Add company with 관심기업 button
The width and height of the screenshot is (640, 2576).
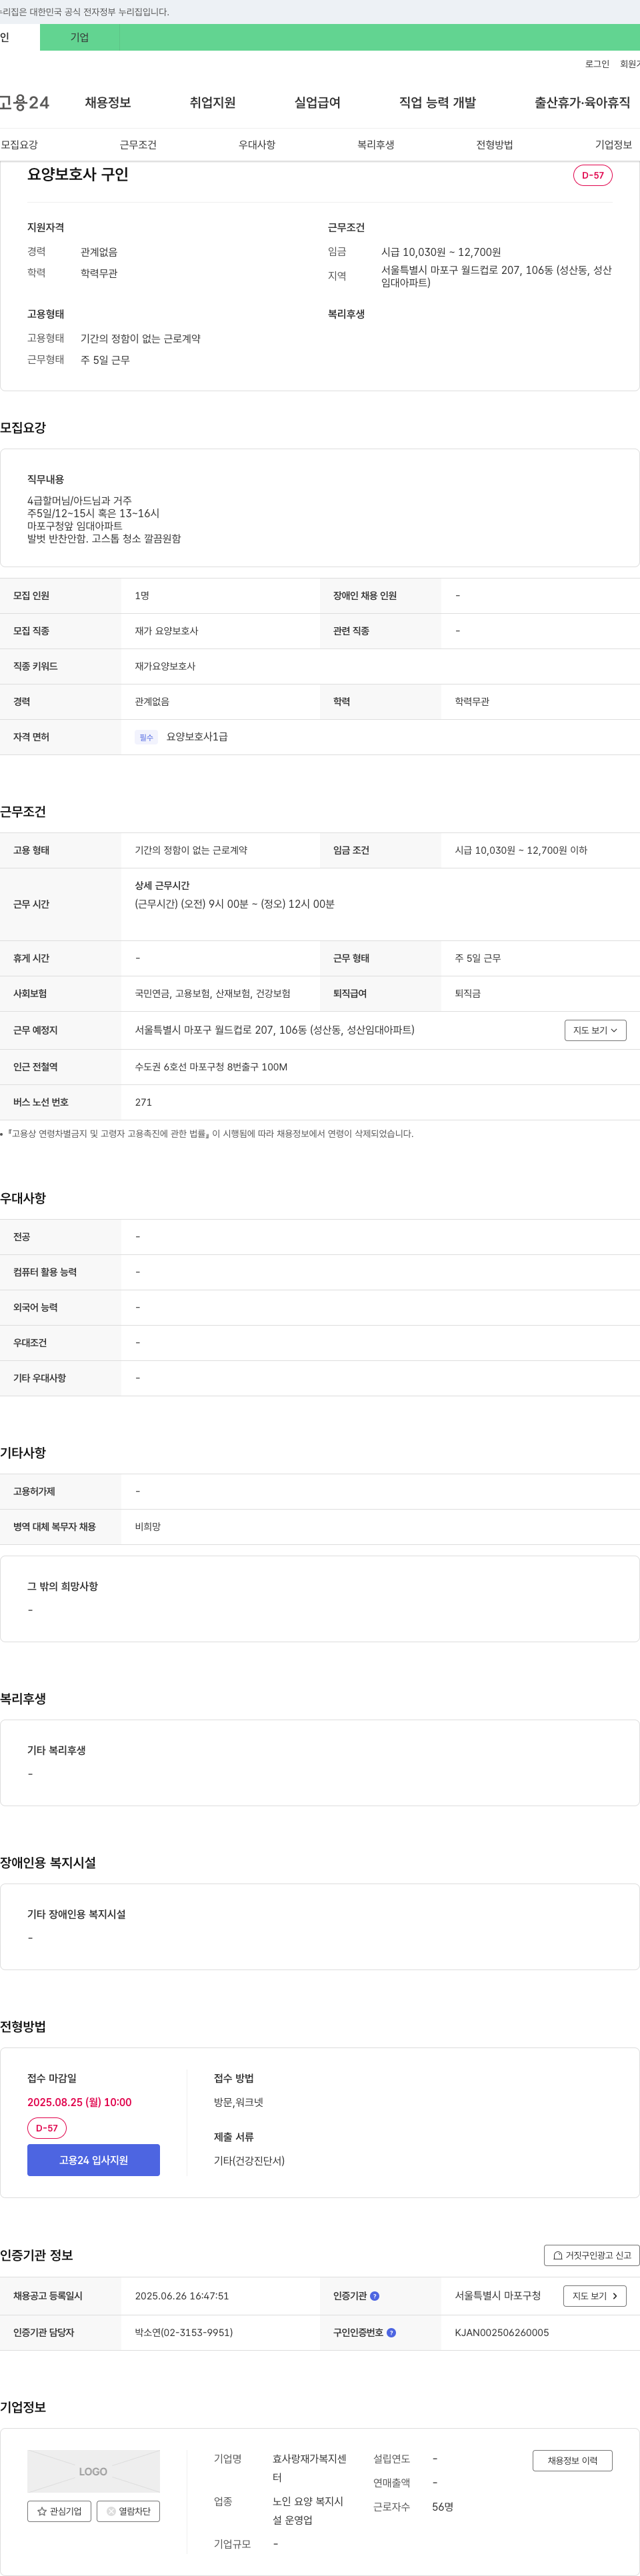point(59,2511)
